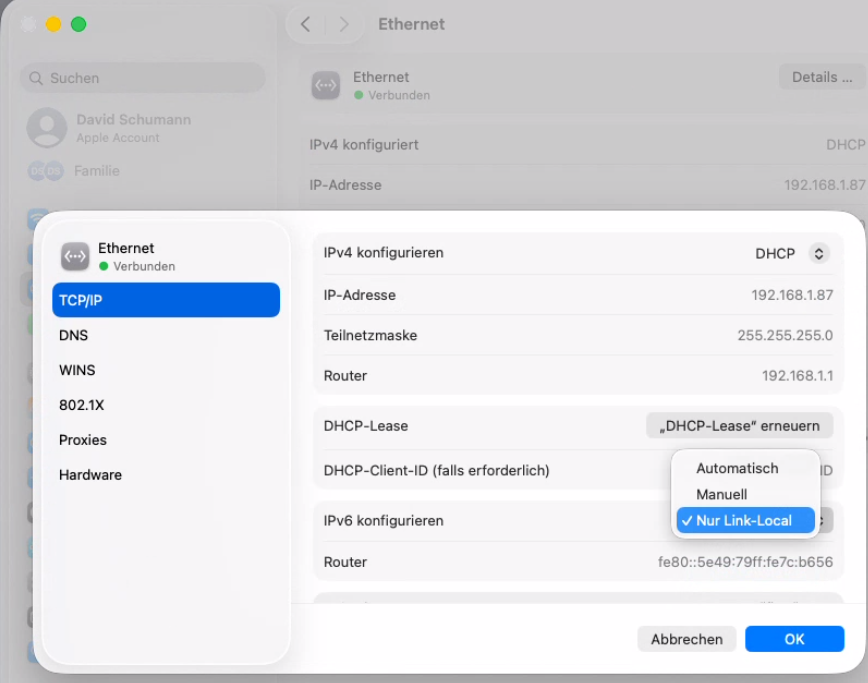The height and width of the screenshot is (683, 868).
Task: Click the green zoom window button
Action: [x=79, y=24]
